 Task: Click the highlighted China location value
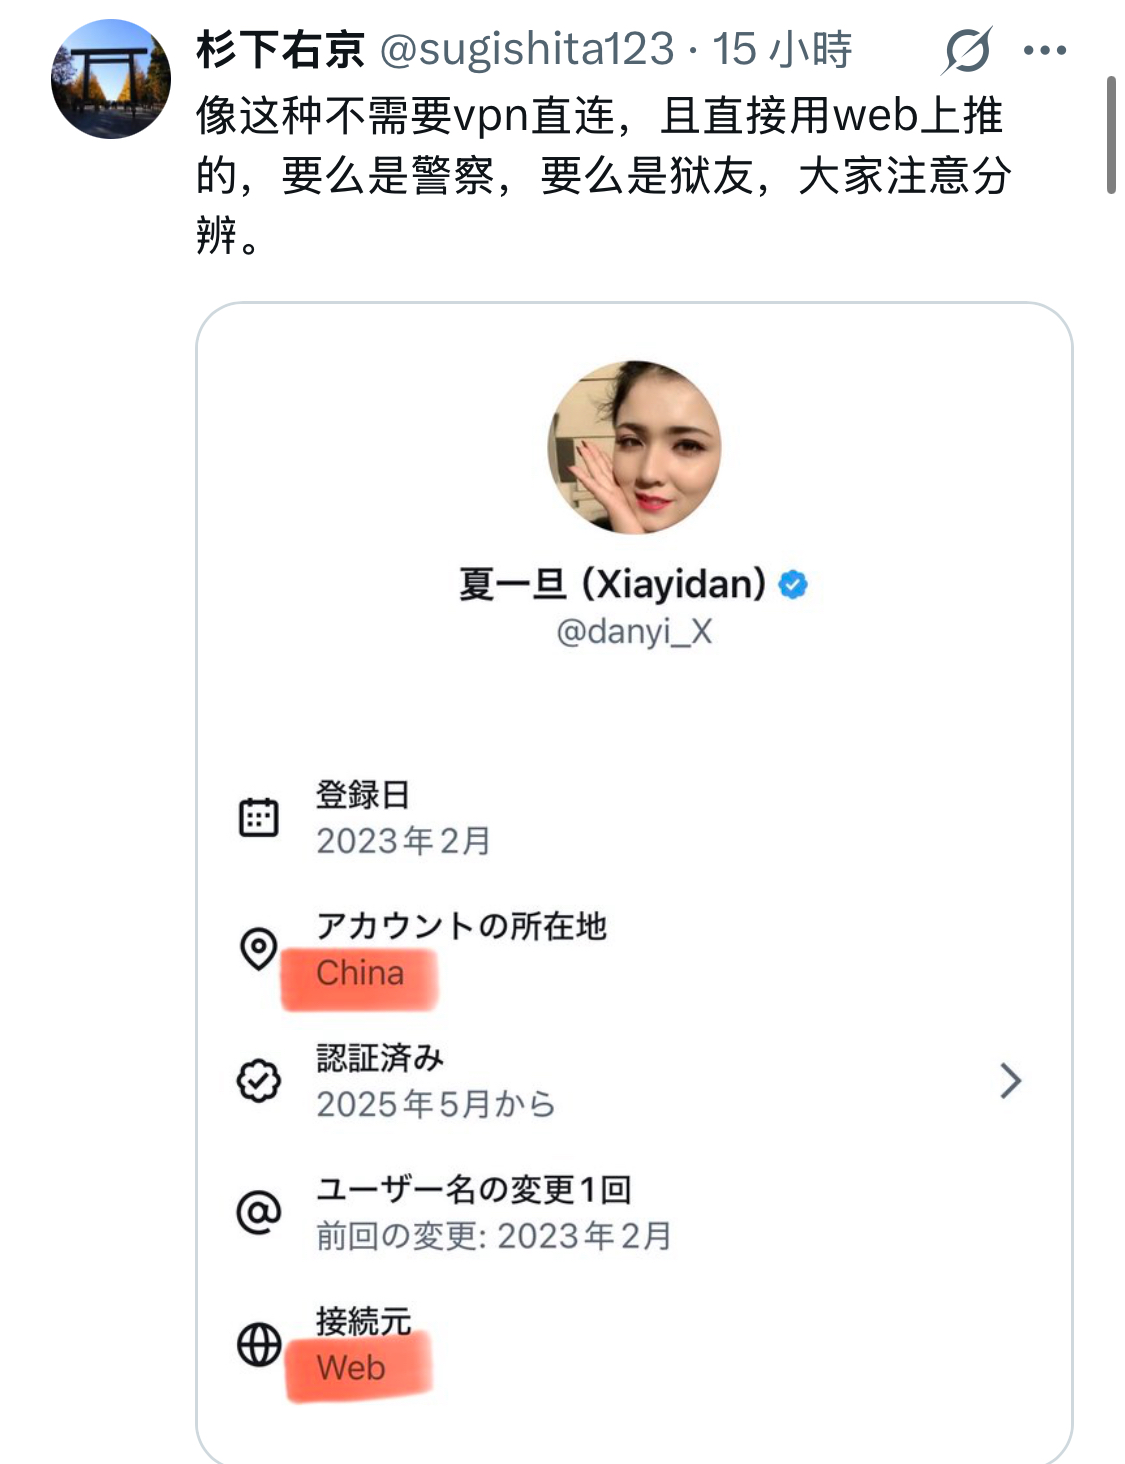click(360, 973)
